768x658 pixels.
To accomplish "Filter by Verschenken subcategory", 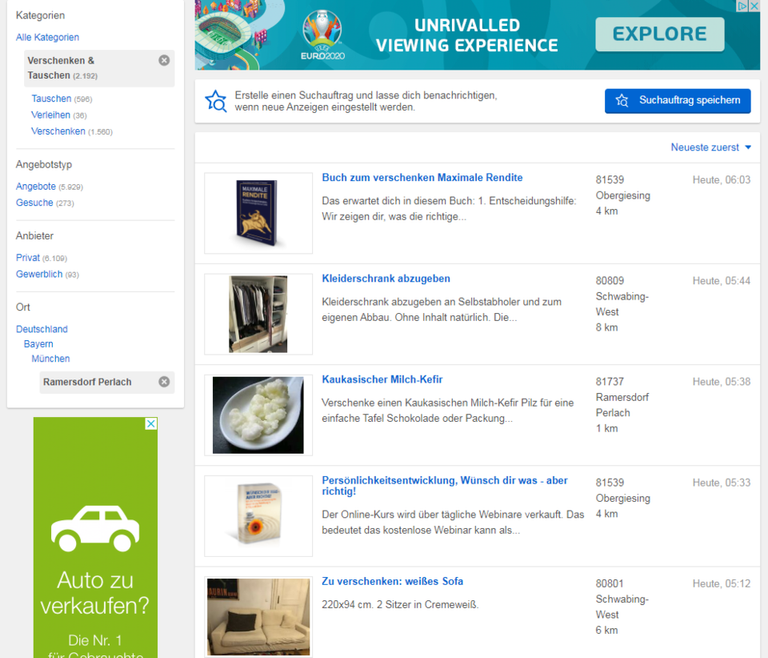I will (58, 131).
